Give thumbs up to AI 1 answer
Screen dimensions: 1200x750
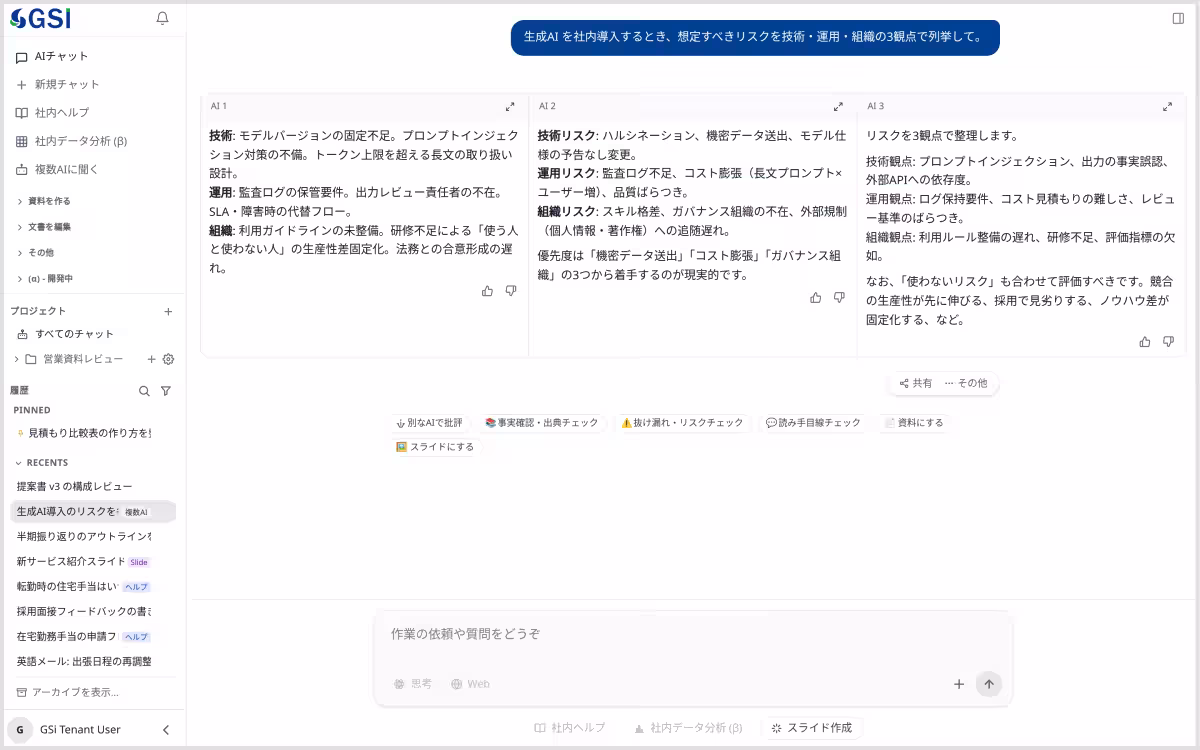pos(487,291)
